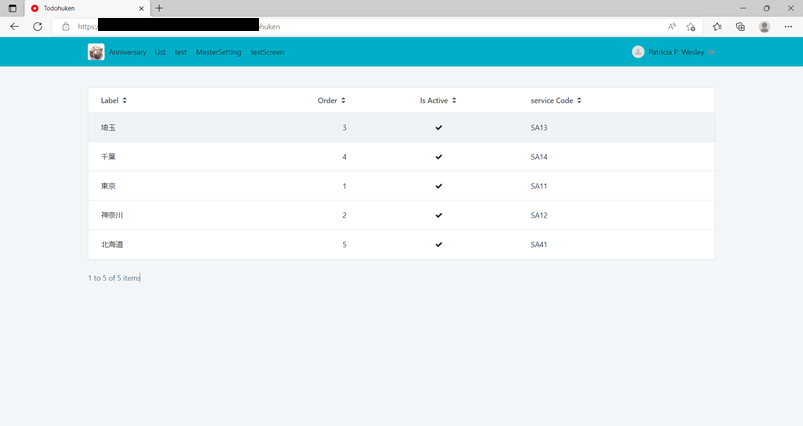Viewport: 803px width, 426px height.
Task: Click the read aloud icon in address bar
Action: coord(672,27)
